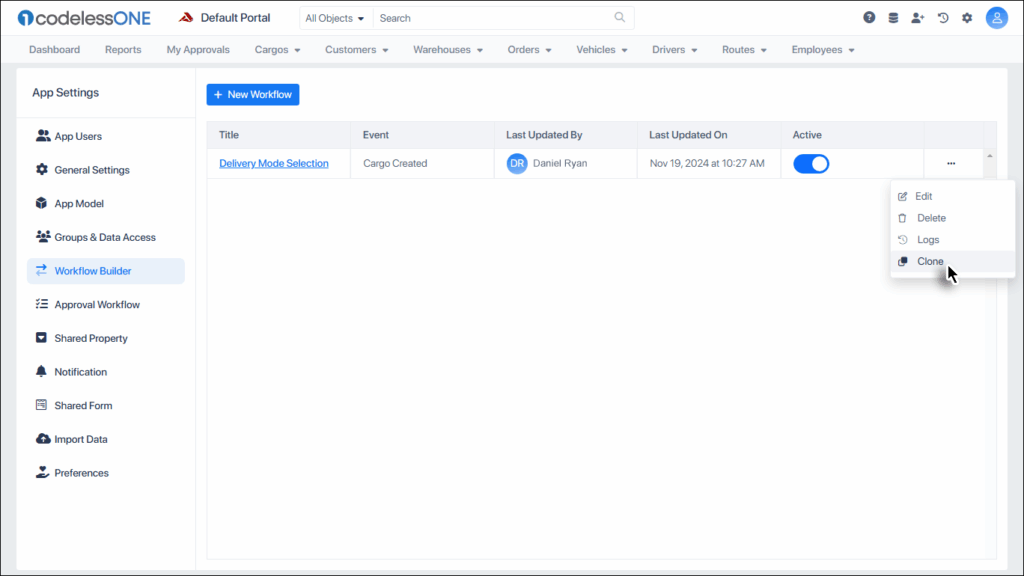1024x576 pixels.
Task: Click the New Workflow button
Action: [x=252, y=94]
